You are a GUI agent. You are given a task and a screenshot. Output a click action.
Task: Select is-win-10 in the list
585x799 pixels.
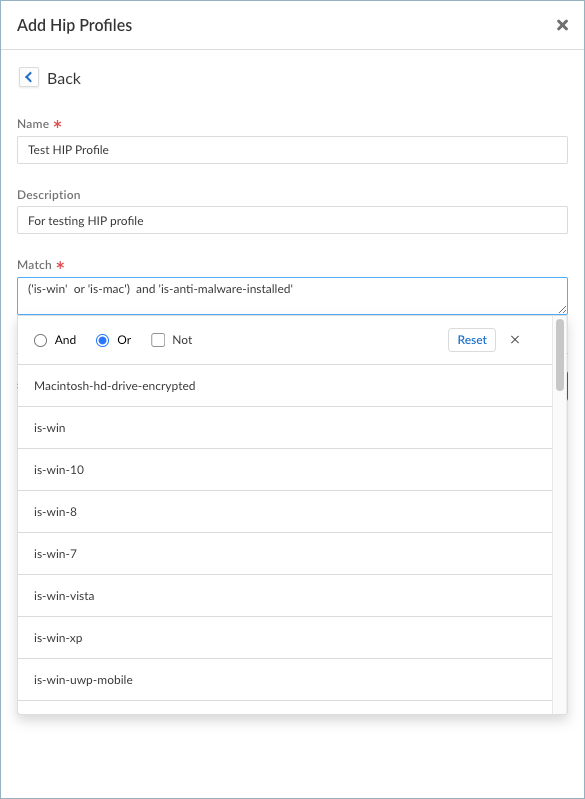click(285, 470)
